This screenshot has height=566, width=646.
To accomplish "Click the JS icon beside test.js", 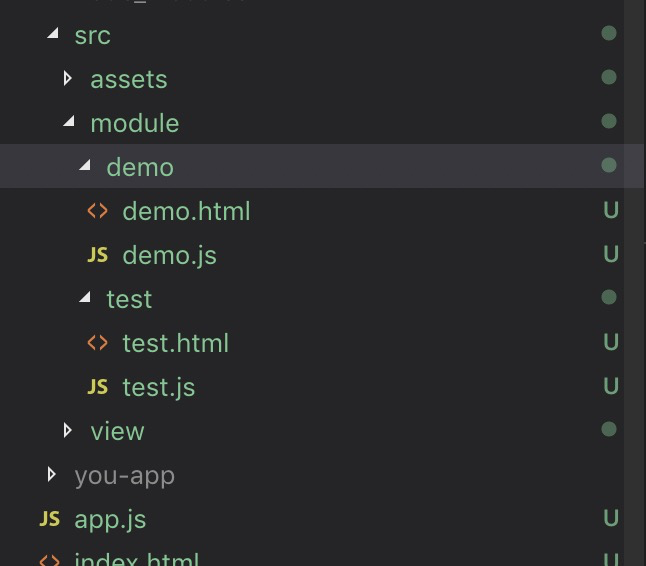I will point(97,387).
